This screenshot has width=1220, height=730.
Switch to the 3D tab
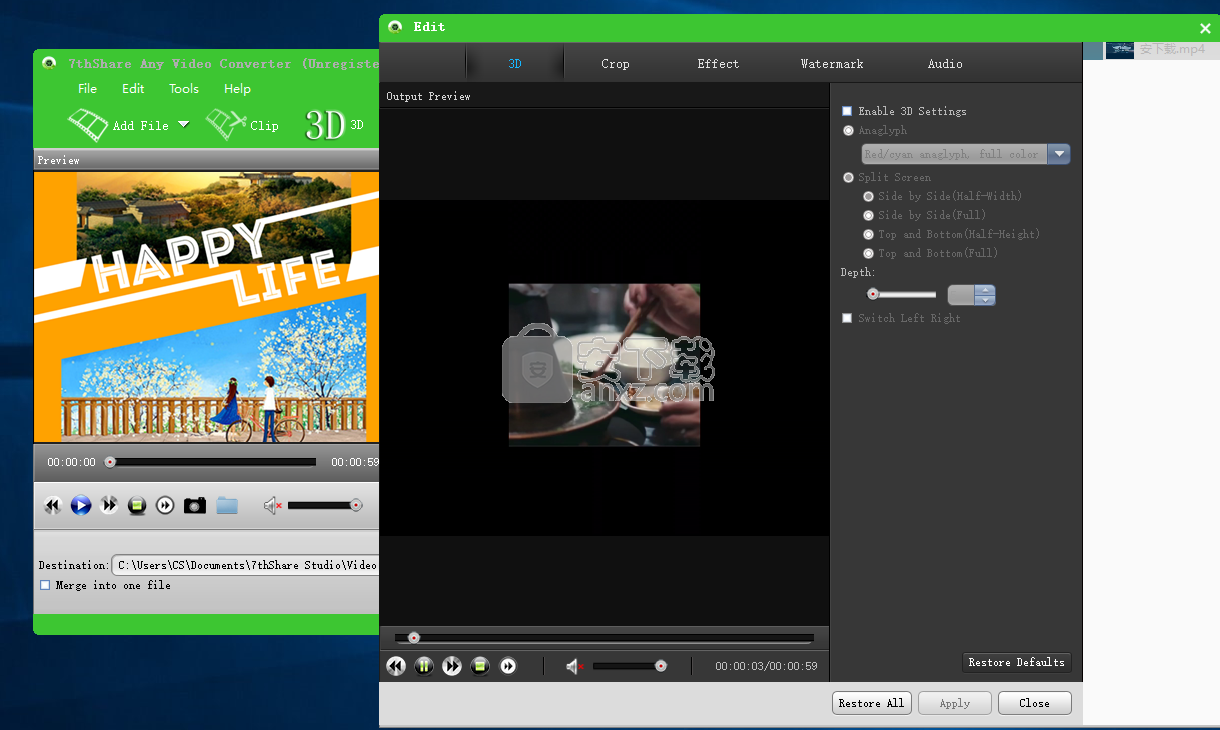(515, 64)
